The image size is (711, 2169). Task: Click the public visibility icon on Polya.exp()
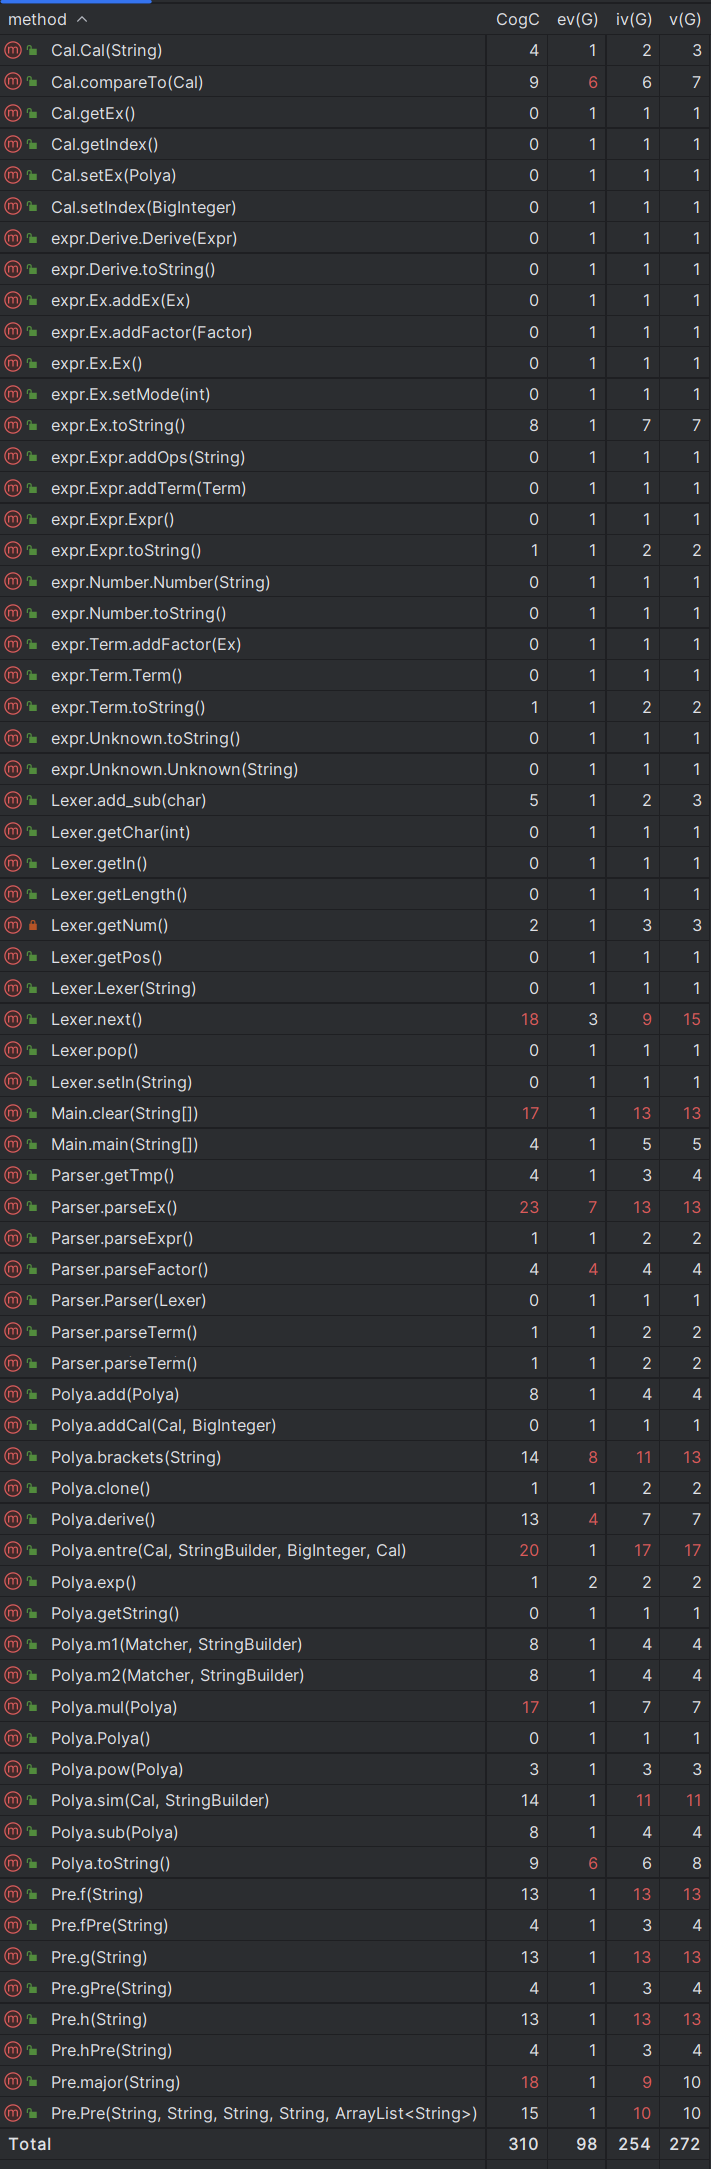click(x=33, y=1582)
